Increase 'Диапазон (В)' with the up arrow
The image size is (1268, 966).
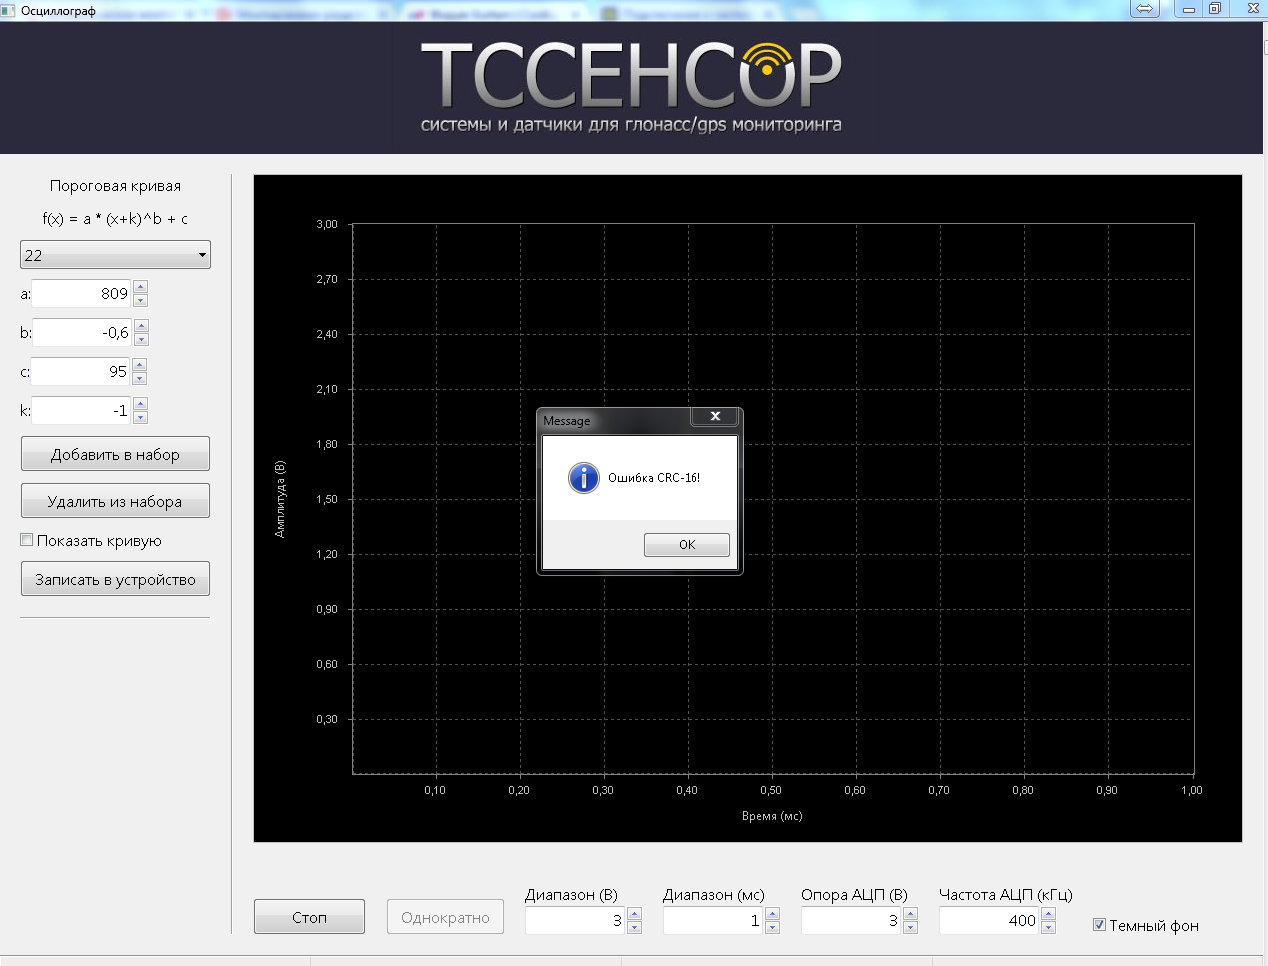[634, 914]
